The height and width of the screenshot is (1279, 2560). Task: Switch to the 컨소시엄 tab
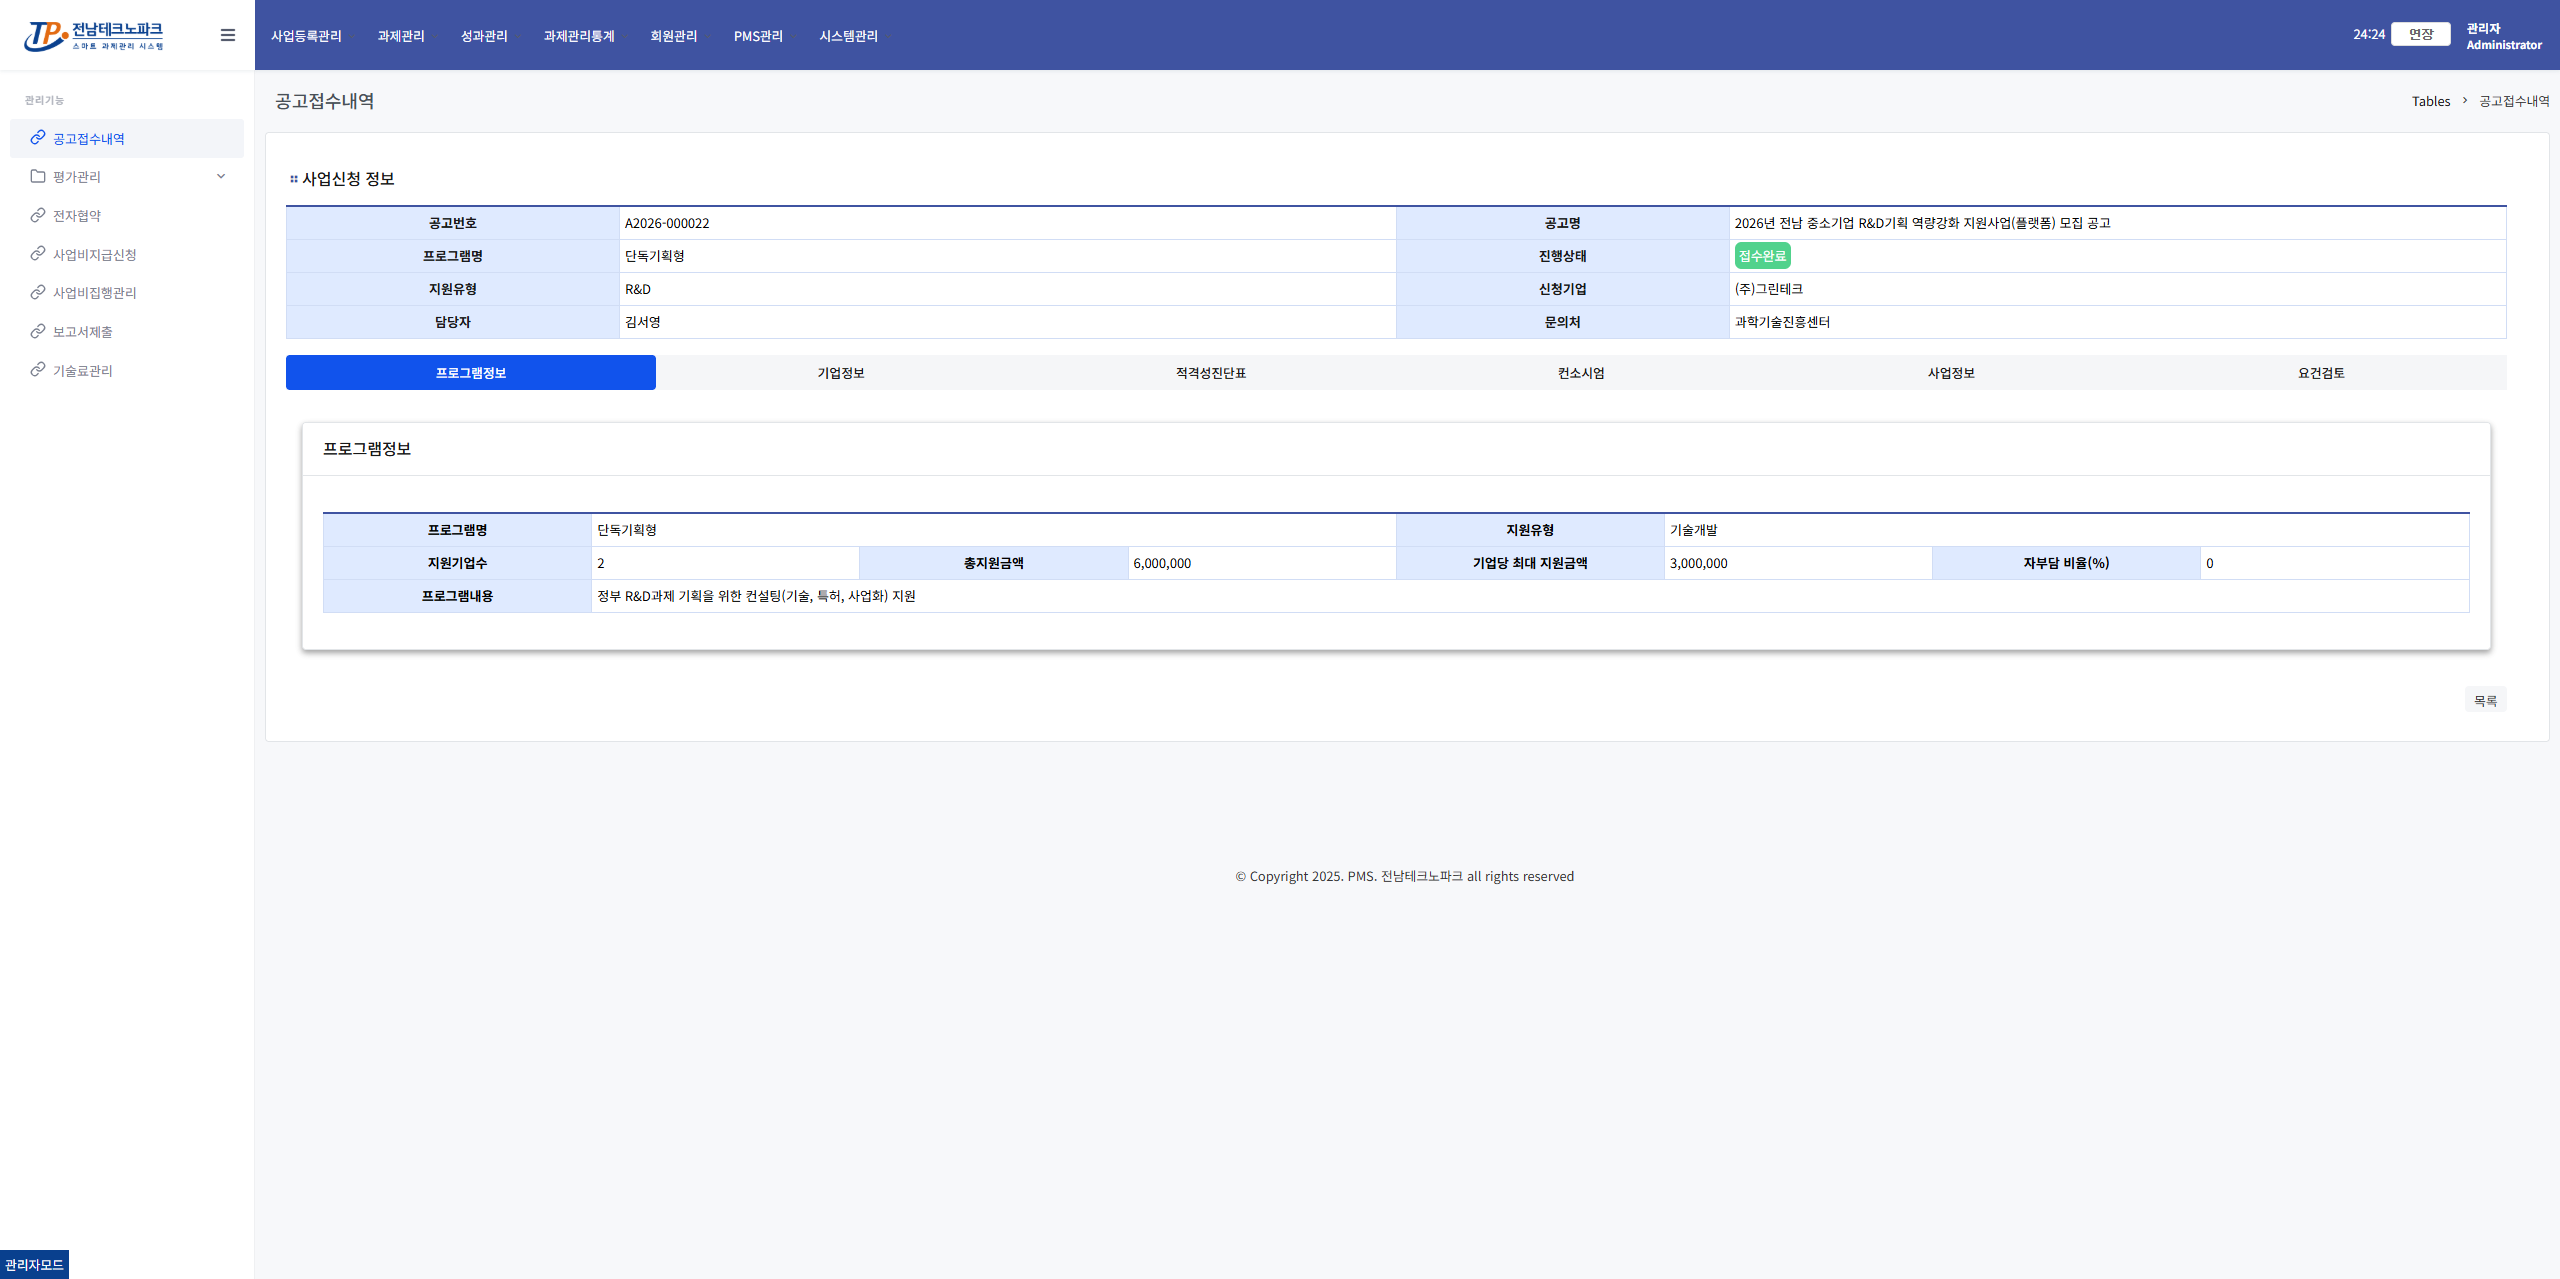point(1581,373)
